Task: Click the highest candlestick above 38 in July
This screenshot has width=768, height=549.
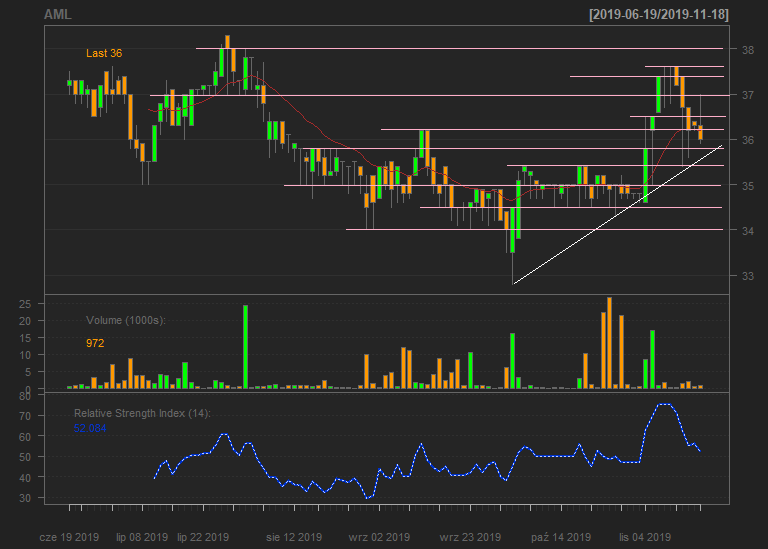Action: [227, 42]
